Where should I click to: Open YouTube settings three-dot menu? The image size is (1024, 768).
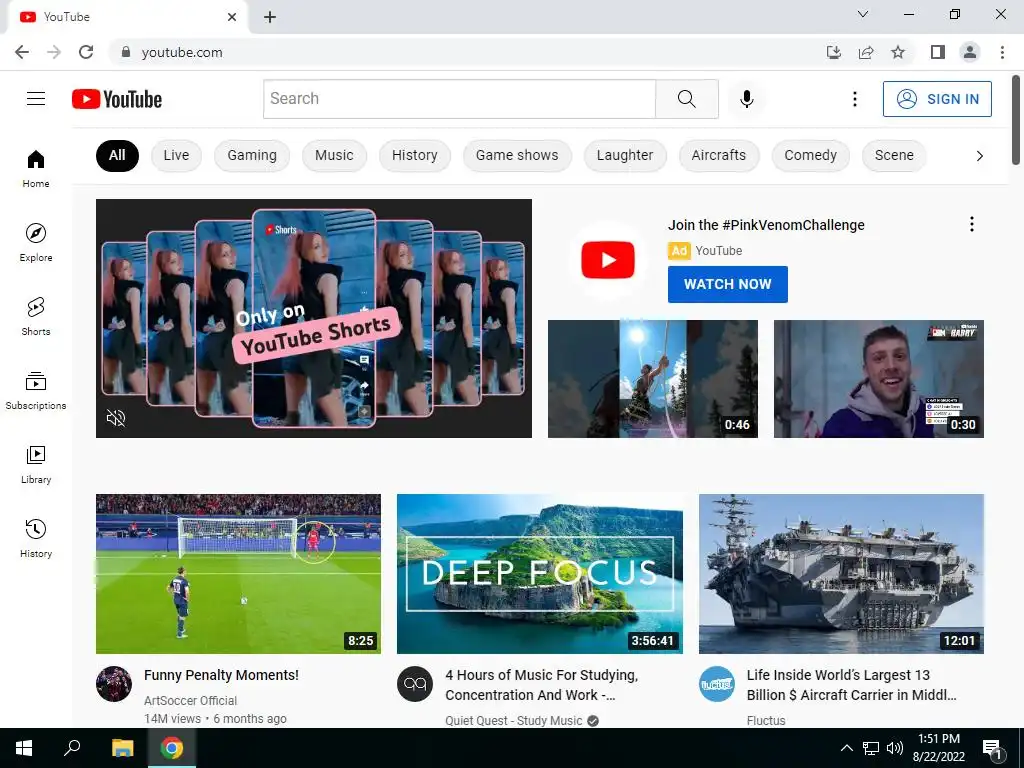point(854,99)
